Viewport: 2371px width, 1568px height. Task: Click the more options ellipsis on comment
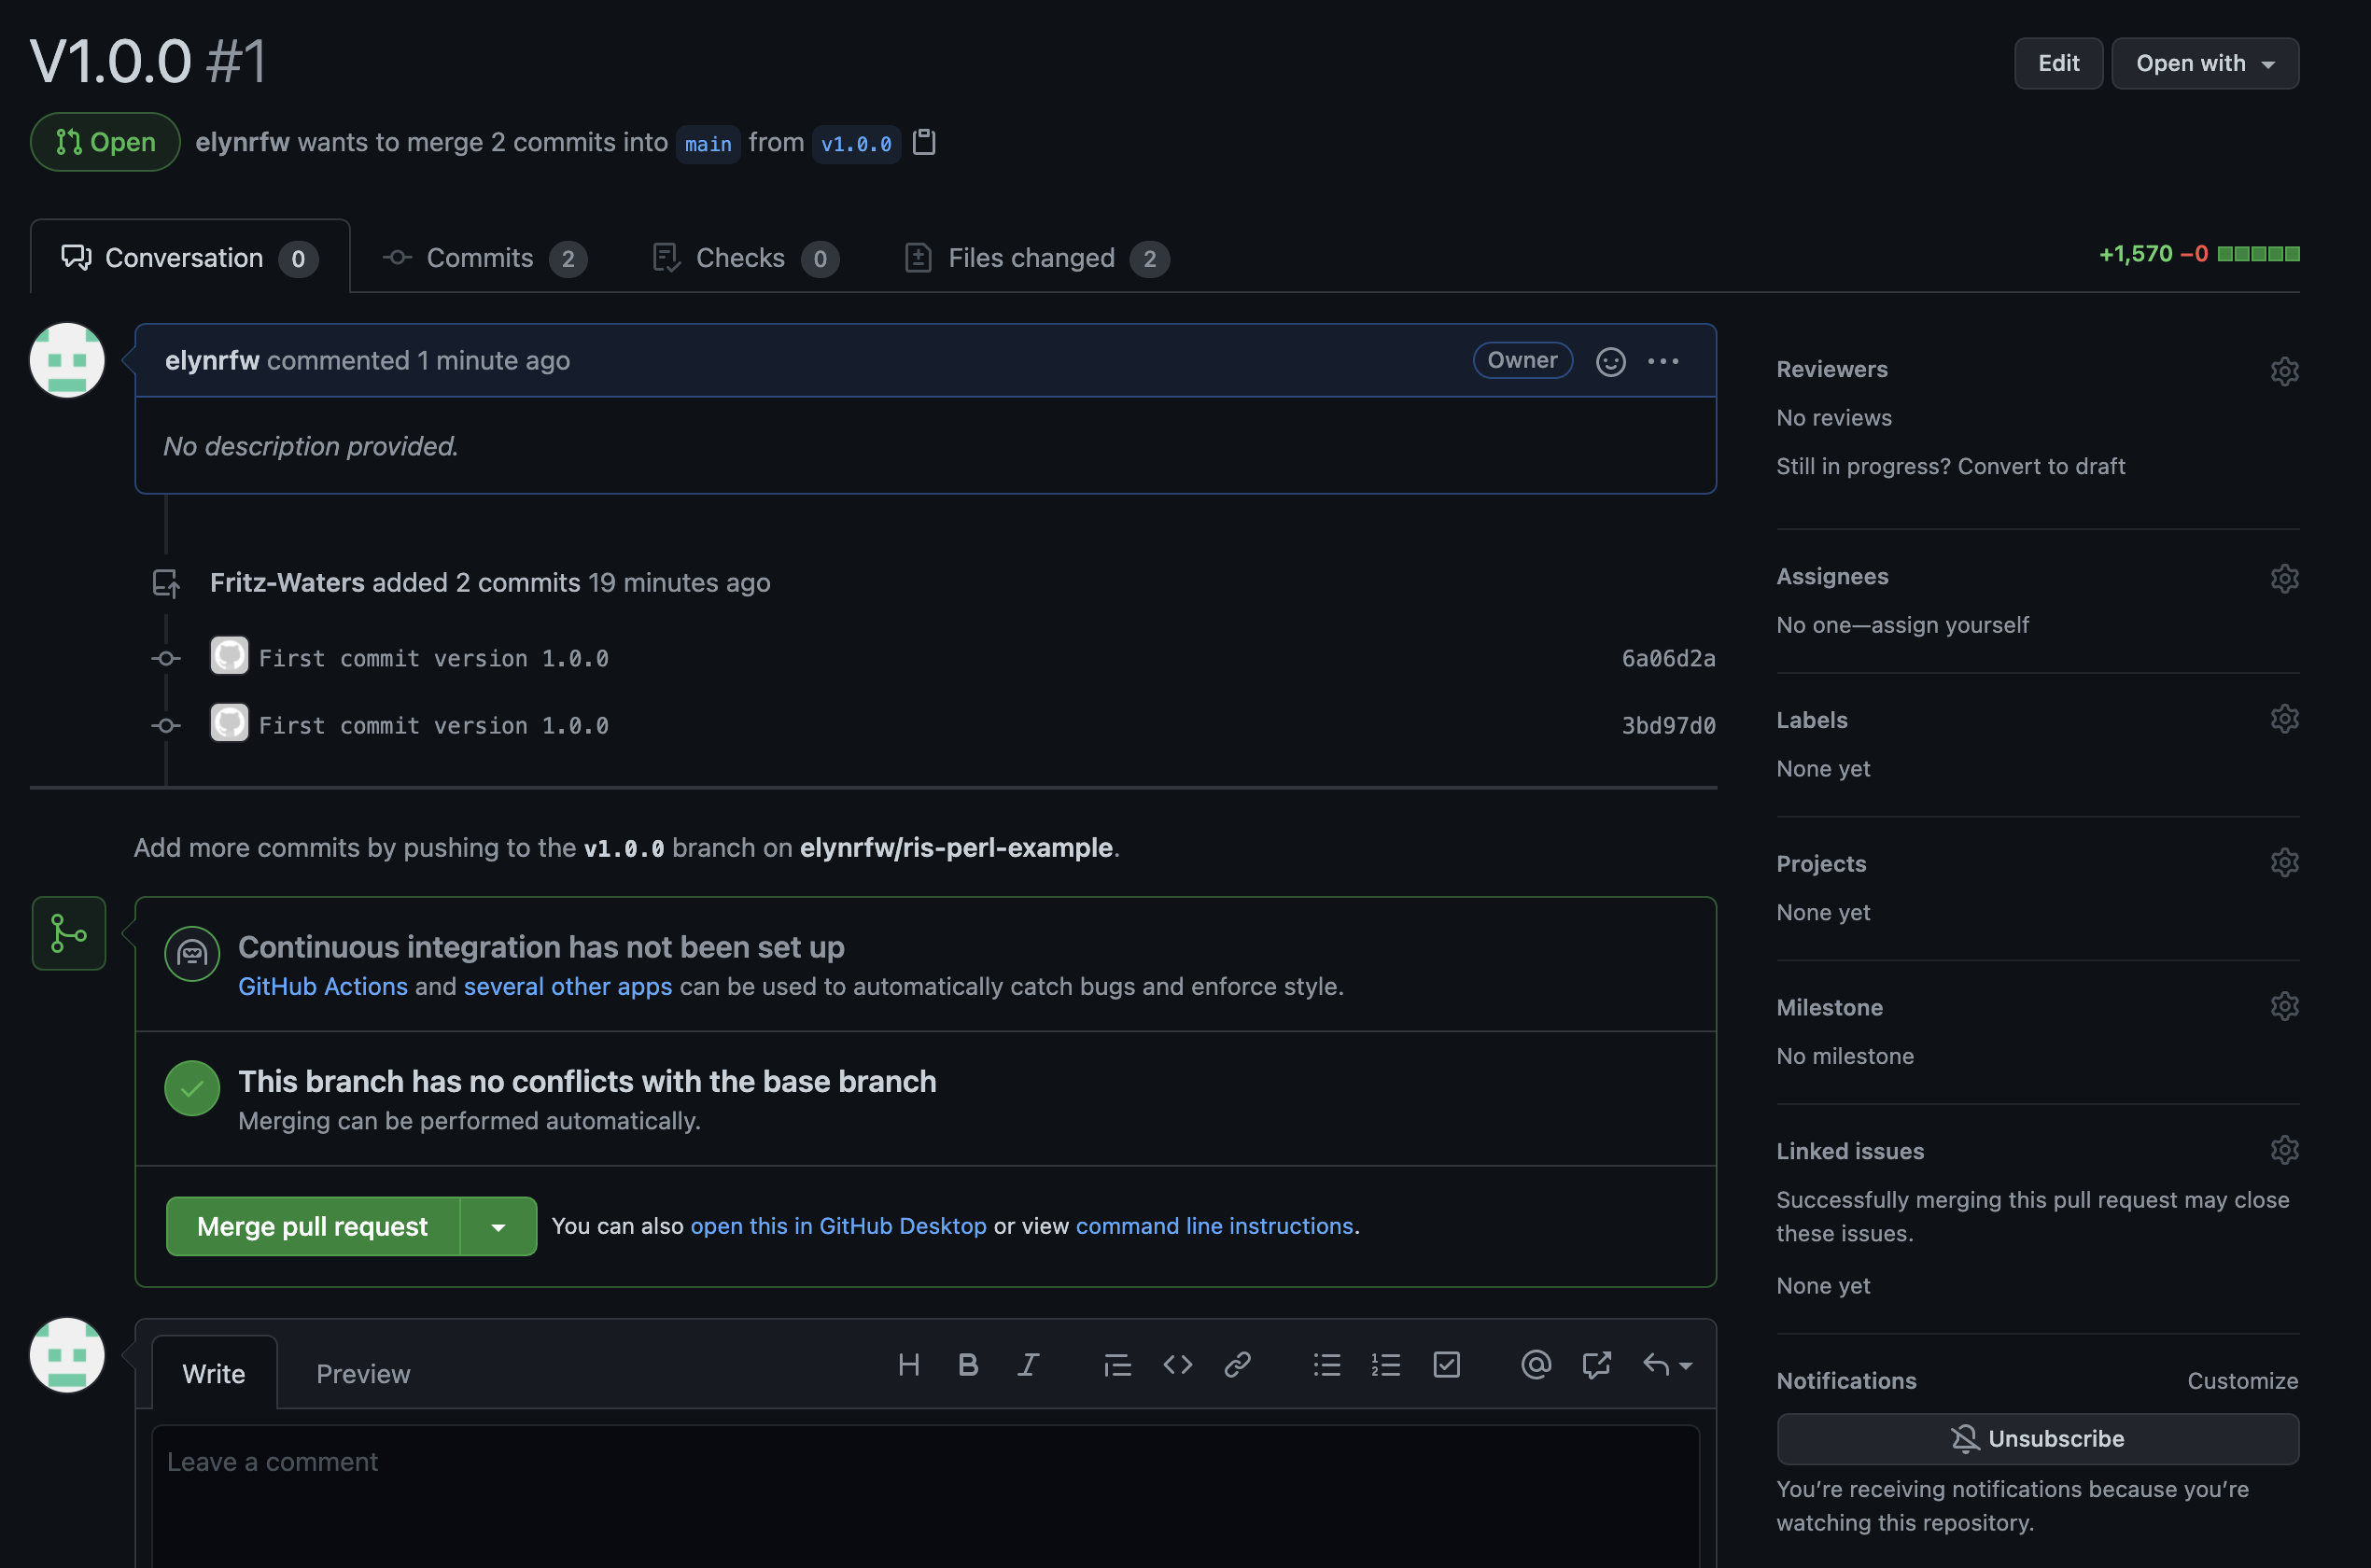tap(1663, 358)
